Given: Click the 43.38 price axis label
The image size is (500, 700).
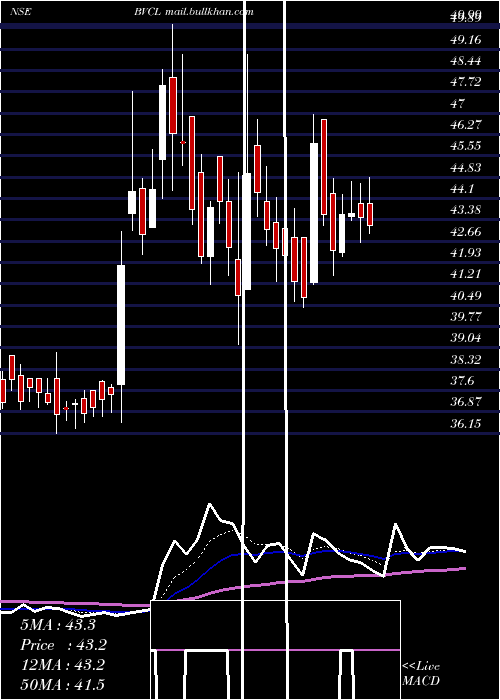Looking at the screenshot, I should [466, 209].
